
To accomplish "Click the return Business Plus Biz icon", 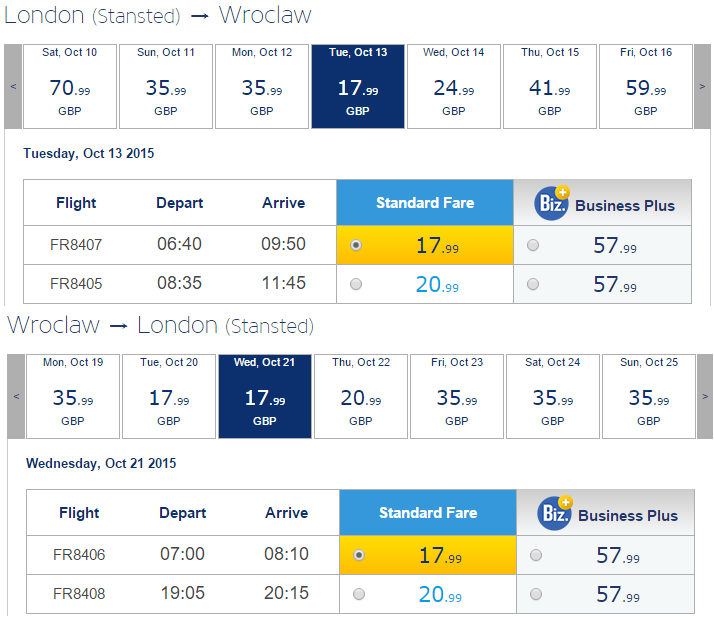I will pos(555,513).
